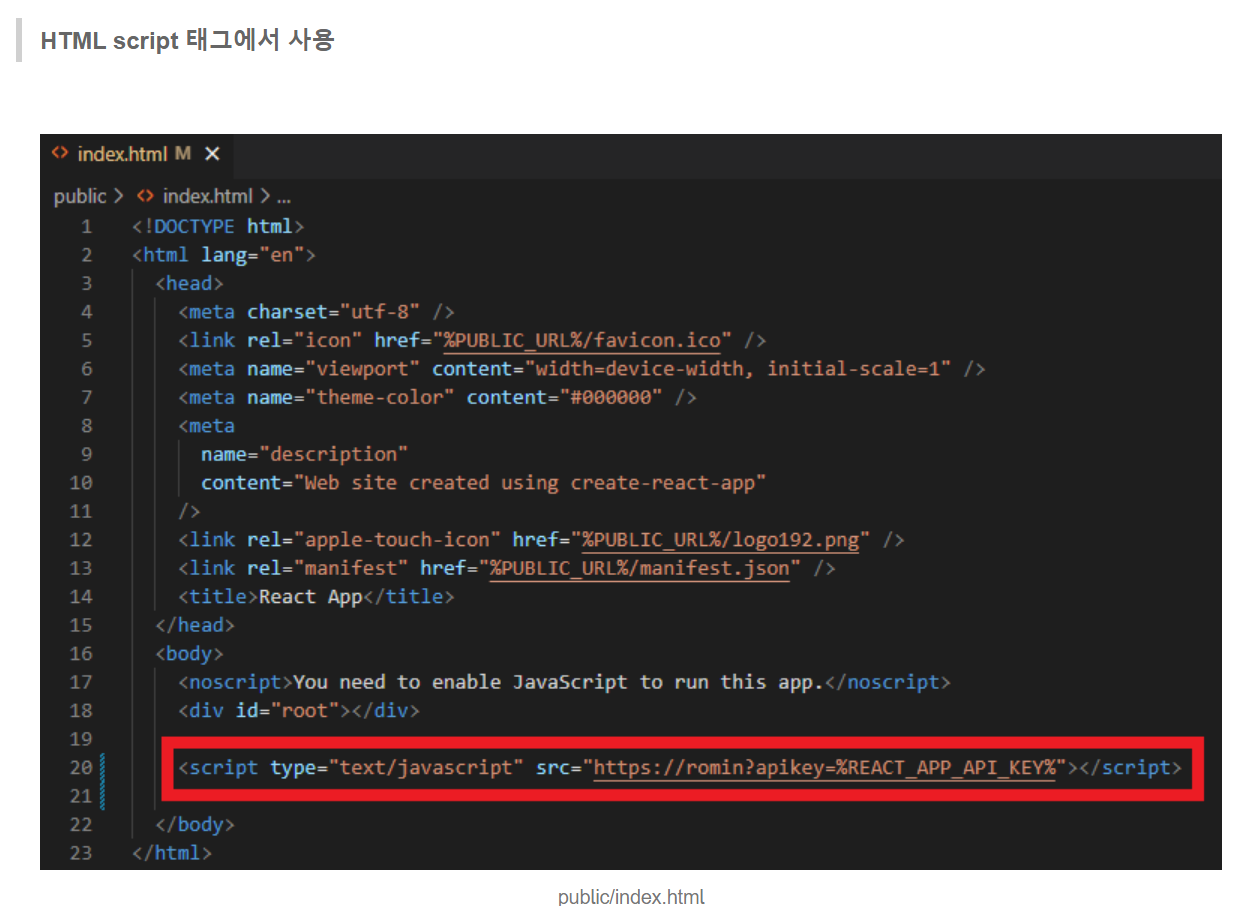Click the React App title tag
Image resolution: width=1236 pixels, height=906 pixels.
(x=317, y=597)
